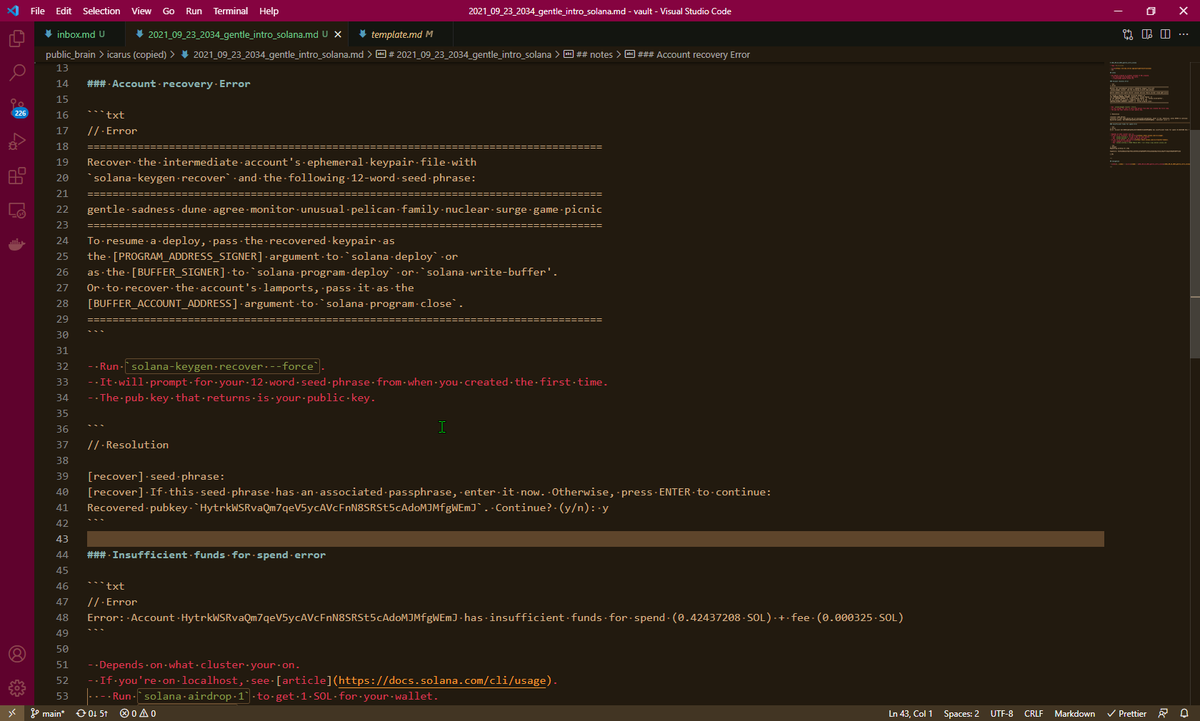Place cursor on empty highlighted line 43

pos(595,539)
